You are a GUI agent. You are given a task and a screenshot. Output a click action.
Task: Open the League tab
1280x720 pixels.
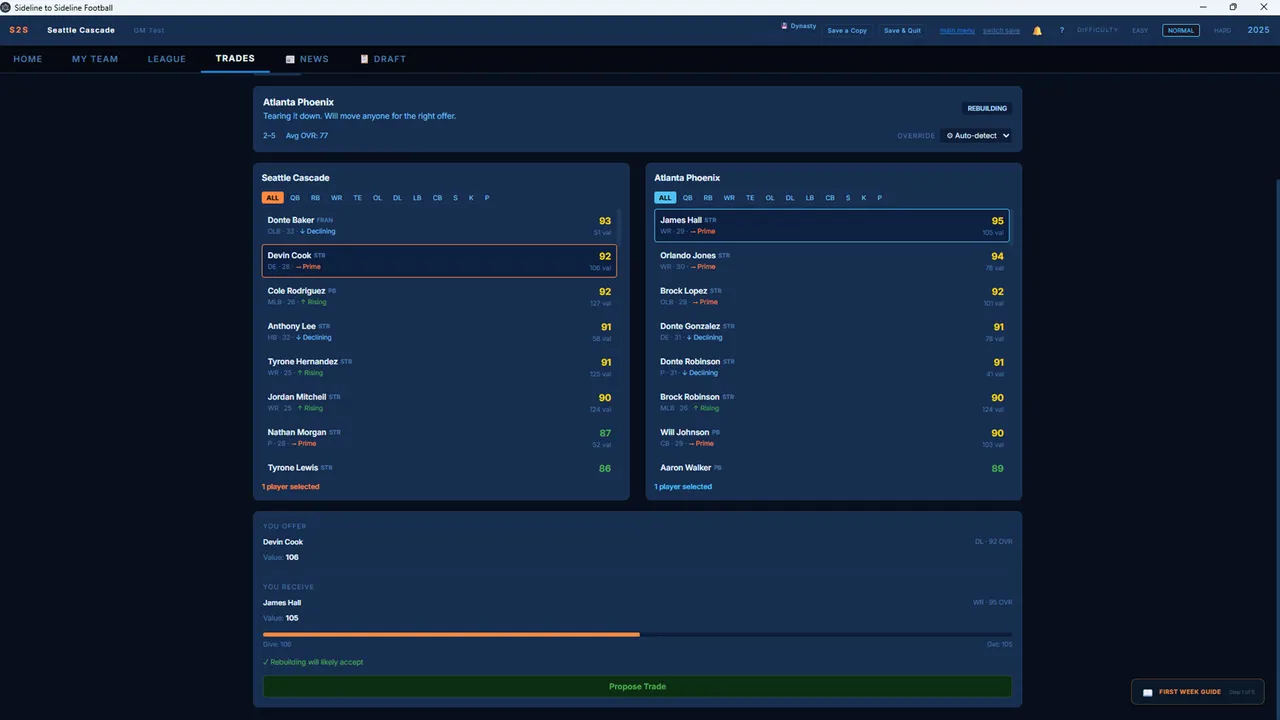pos(167,59)
